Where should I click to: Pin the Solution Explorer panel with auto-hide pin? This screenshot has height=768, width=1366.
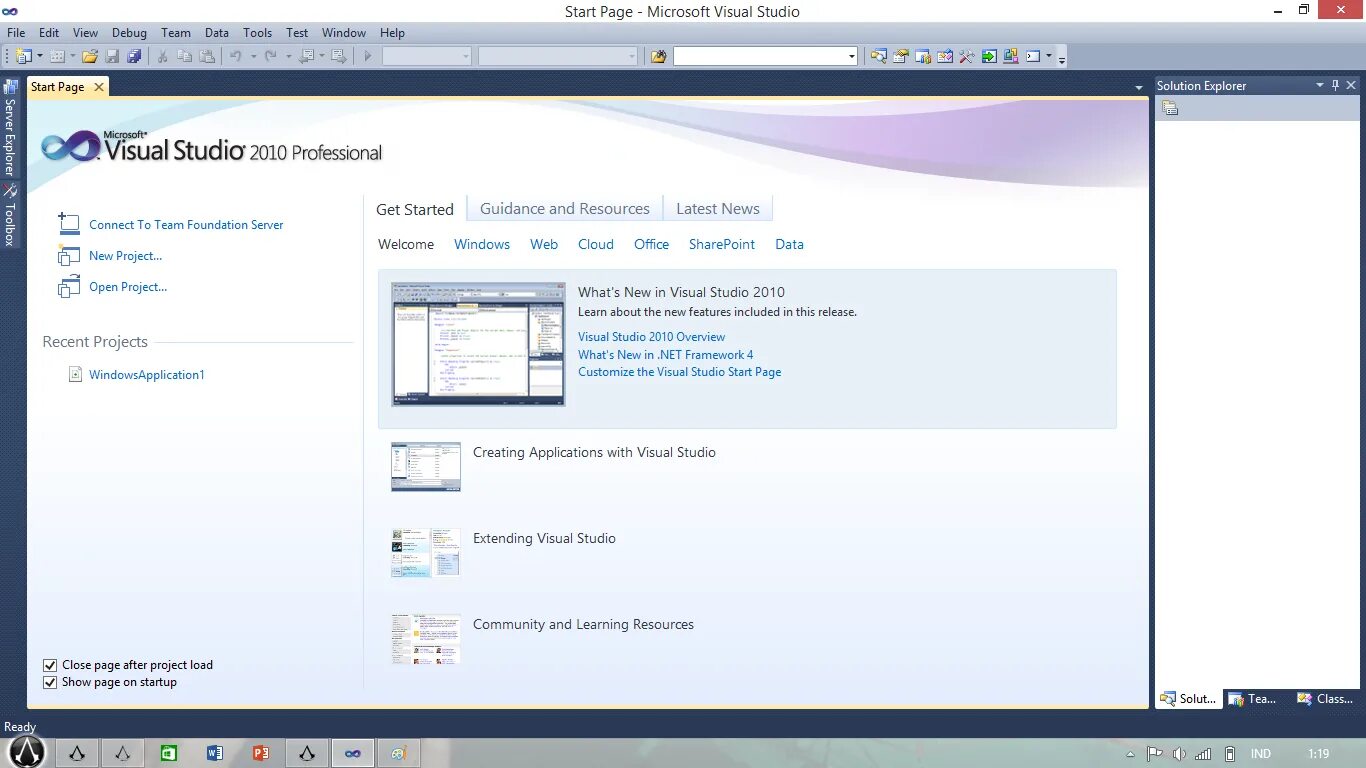1335,85
